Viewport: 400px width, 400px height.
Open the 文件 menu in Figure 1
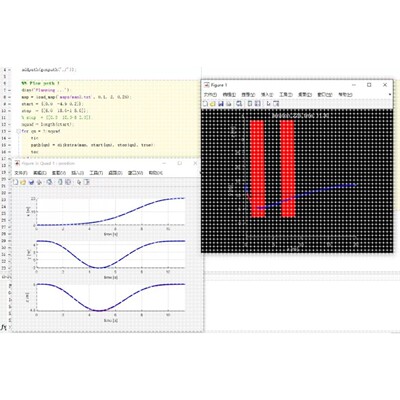210,95
